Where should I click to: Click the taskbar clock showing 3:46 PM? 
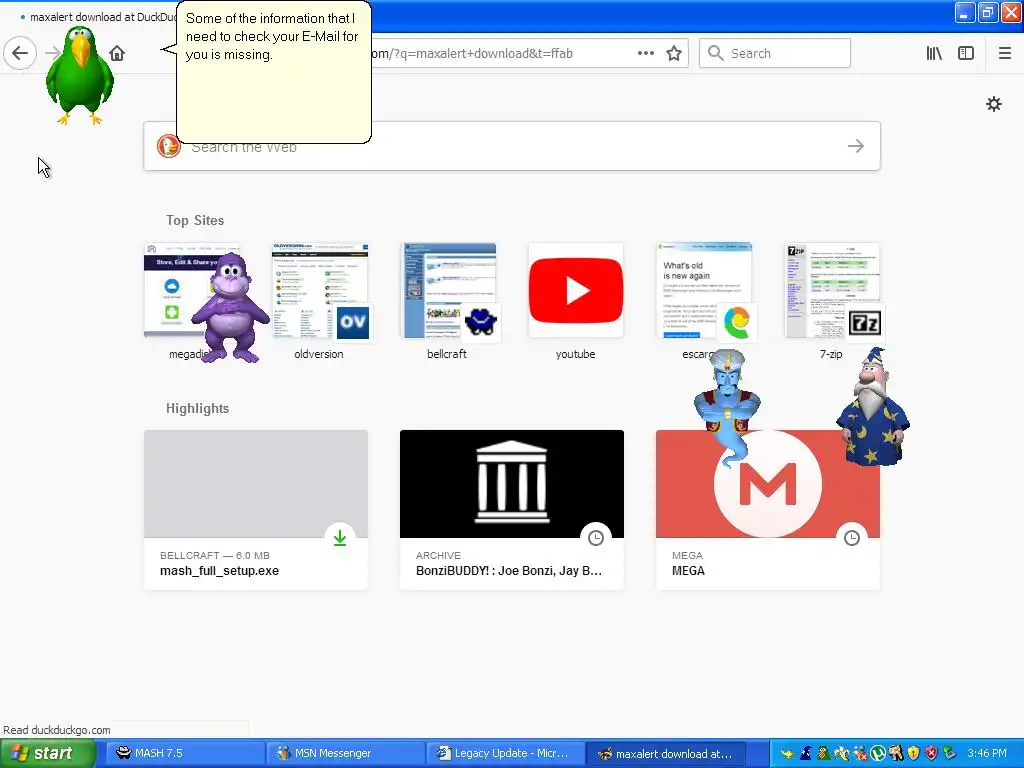[987, 753]
